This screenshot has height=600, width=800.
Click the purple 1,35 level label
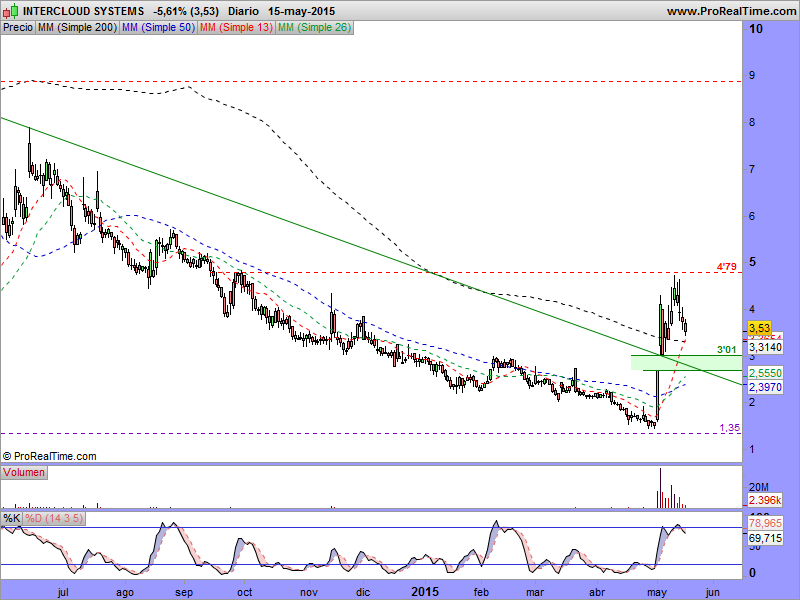coord(730,428)
